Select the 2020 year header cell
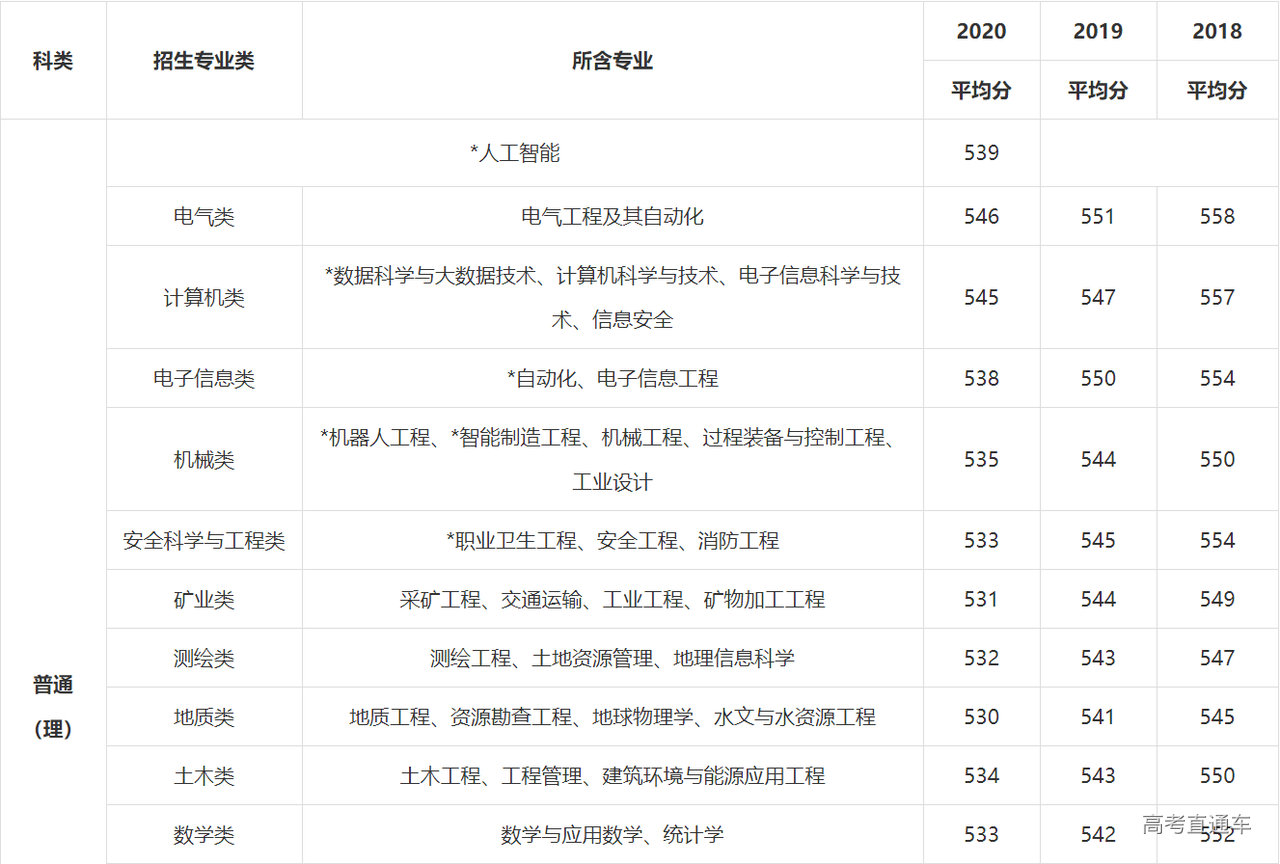The image size is (1280, 864). 981,31
